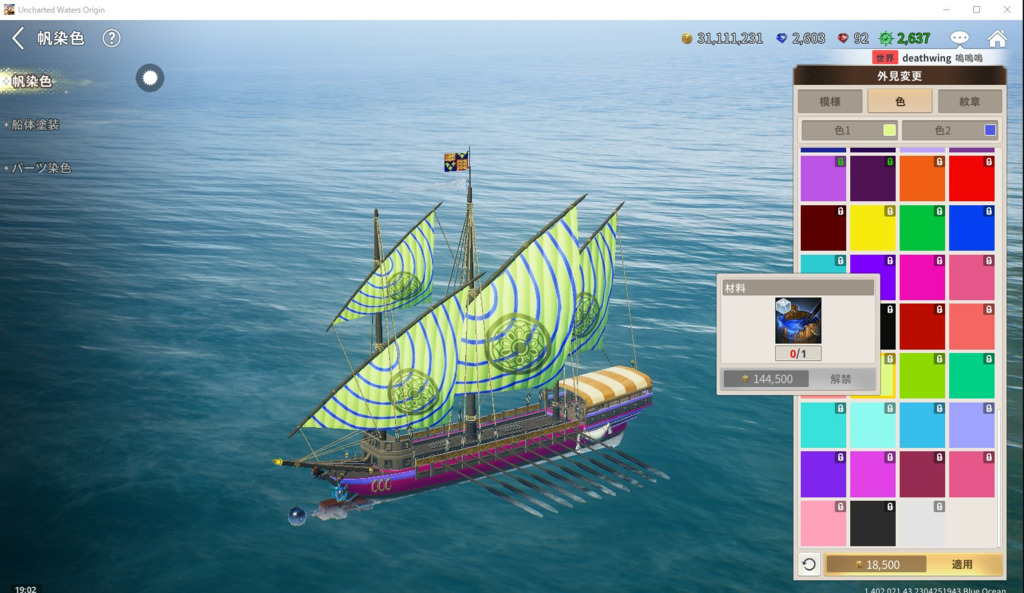Screen dimensions: 1024x593
Task: Click the lock icon on the emerald green swatch
Action: pos(989,359)
